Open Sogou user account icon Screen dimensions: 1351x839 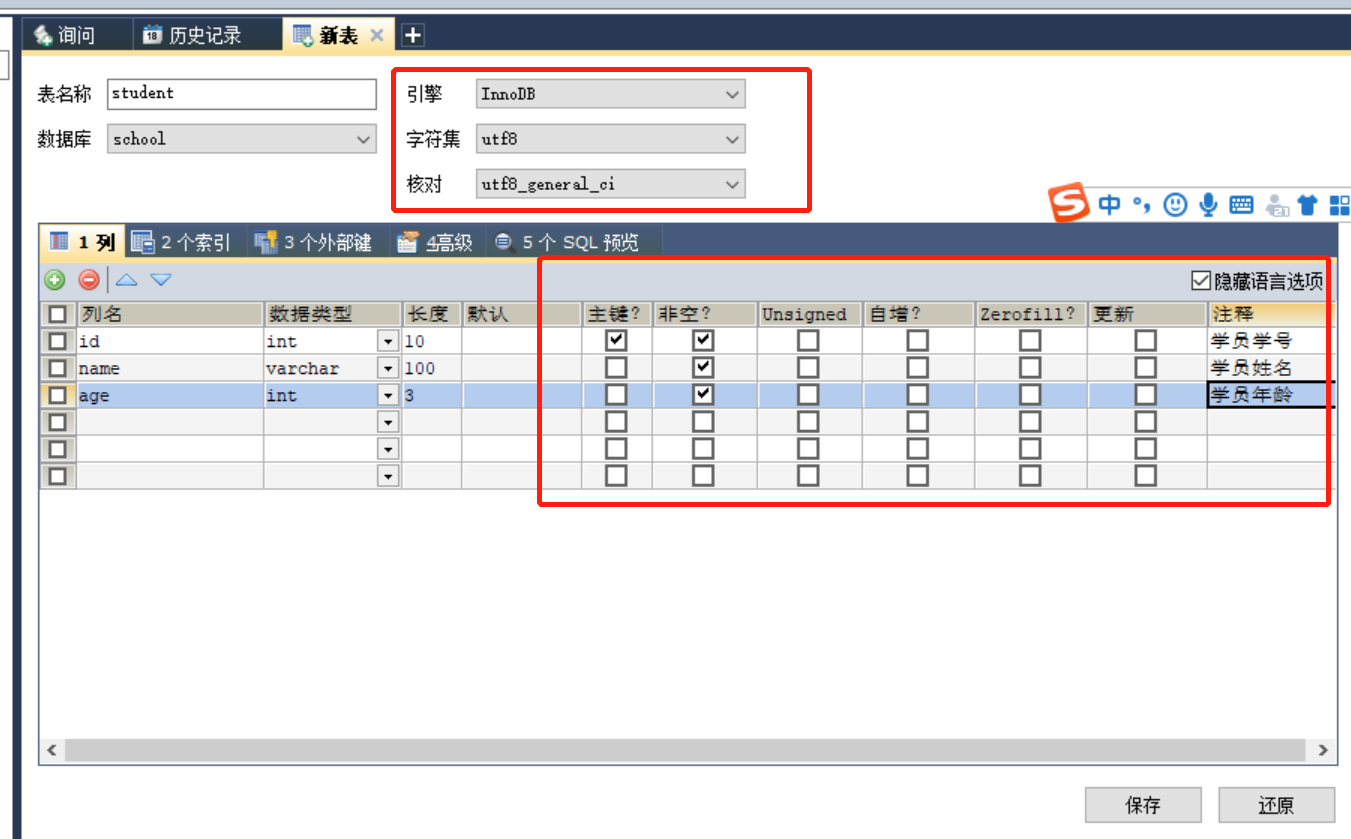1276,205
